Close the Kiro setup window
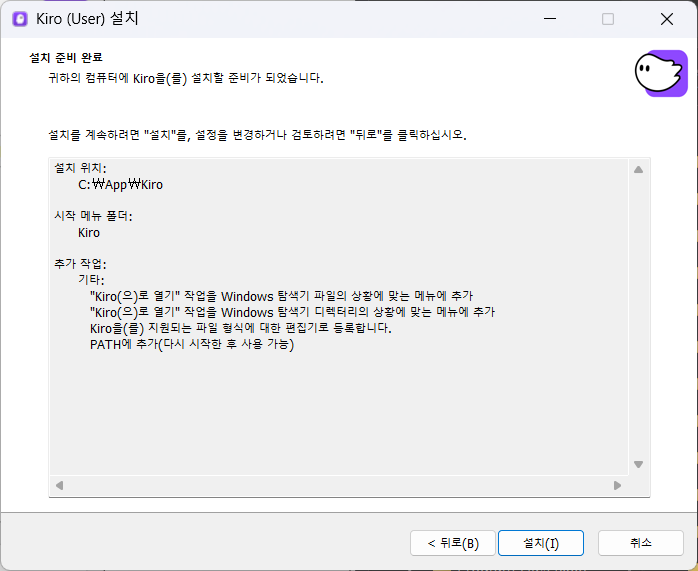Screen dimensions: 698x571 (x=667, y=19)
